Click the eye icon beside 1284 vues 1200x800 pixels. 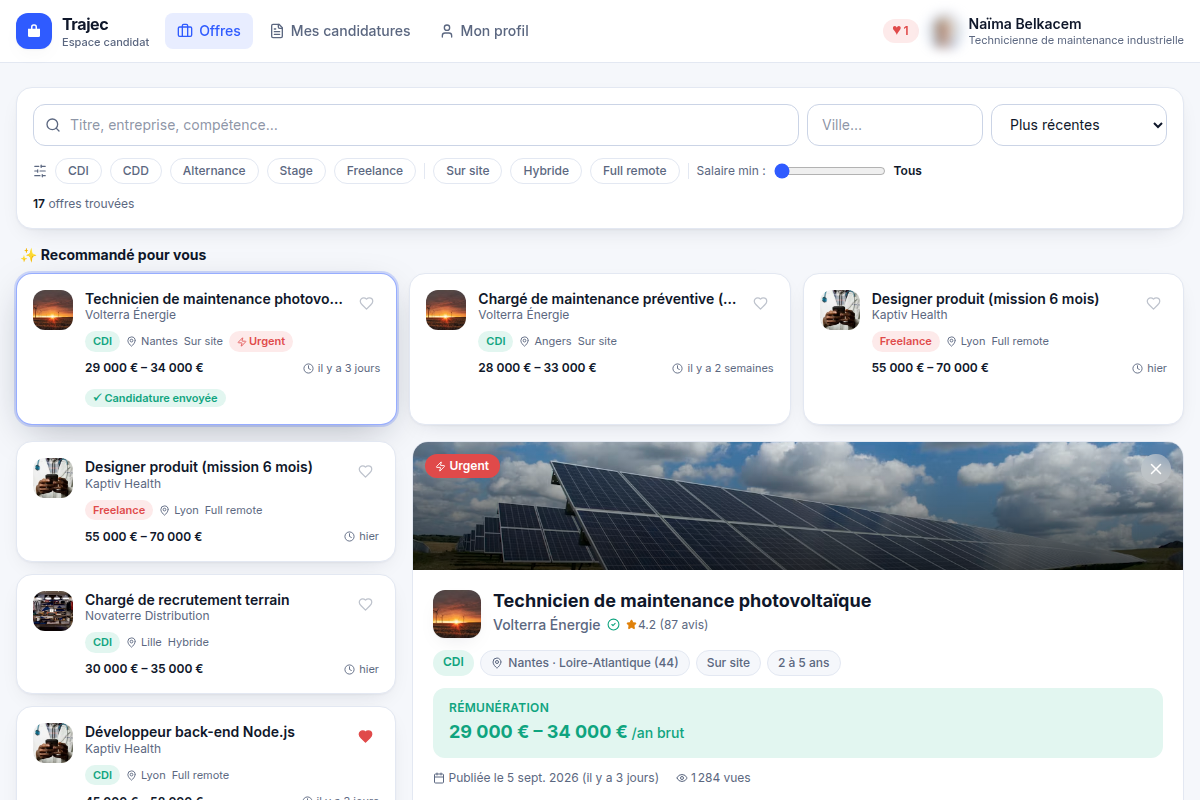point(682,778)
